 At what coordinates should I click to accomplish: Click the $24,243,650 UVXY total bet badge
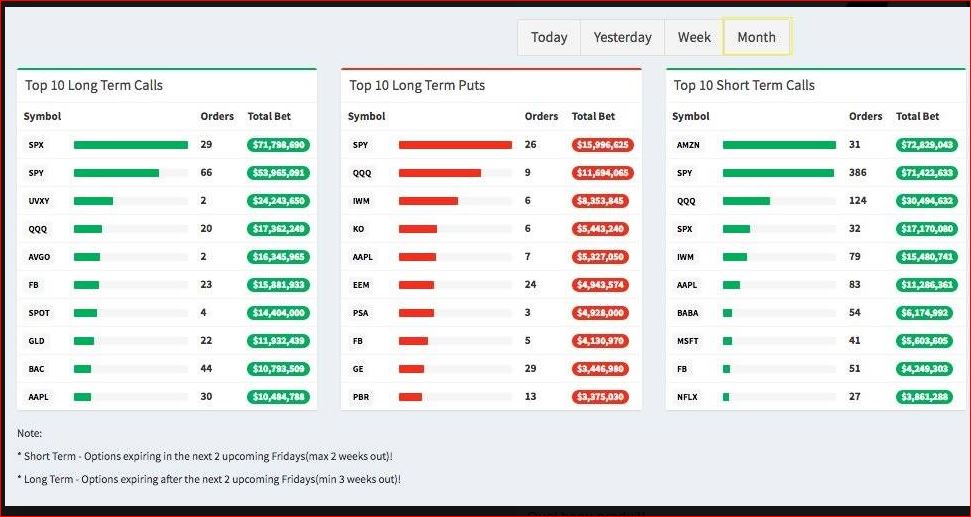(x=279, y=201)
